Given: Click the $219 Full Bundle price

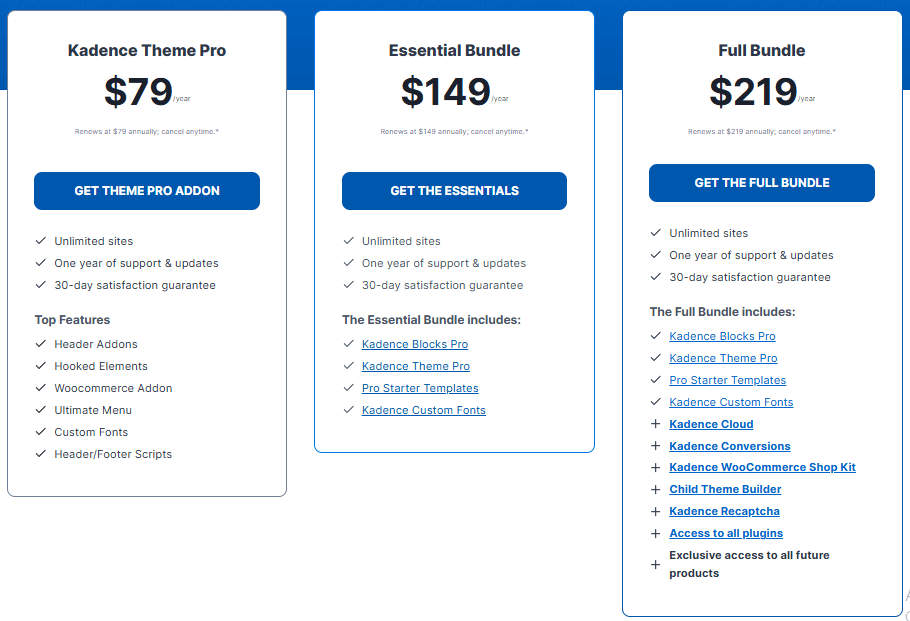Looking at the screenshot, I should pos(753,92).
